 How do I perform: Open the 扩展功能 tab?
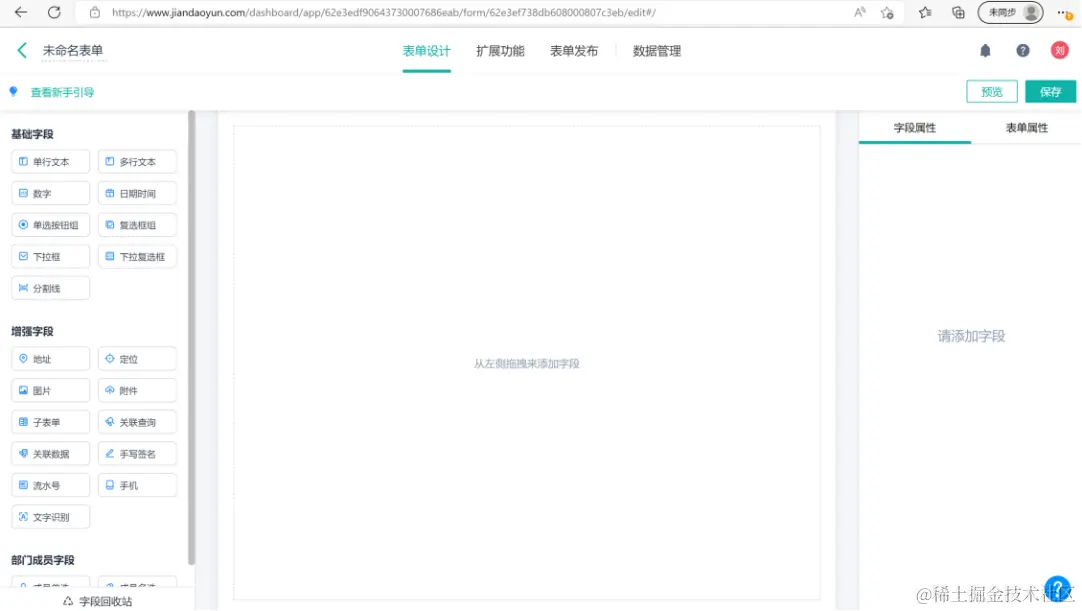500,51
